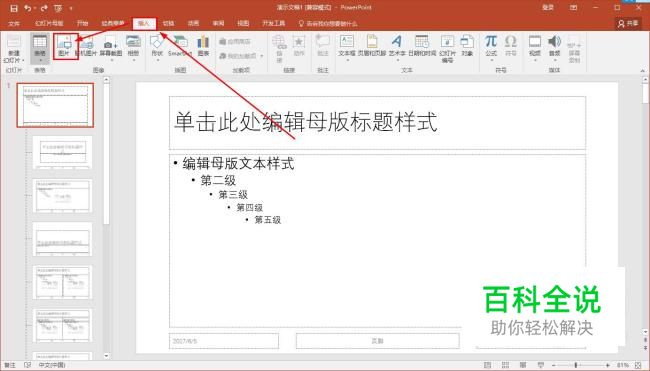The image size is (650, 371).
Task: Click the Screen Recording (屏幕录制) button
Action: 575,49
